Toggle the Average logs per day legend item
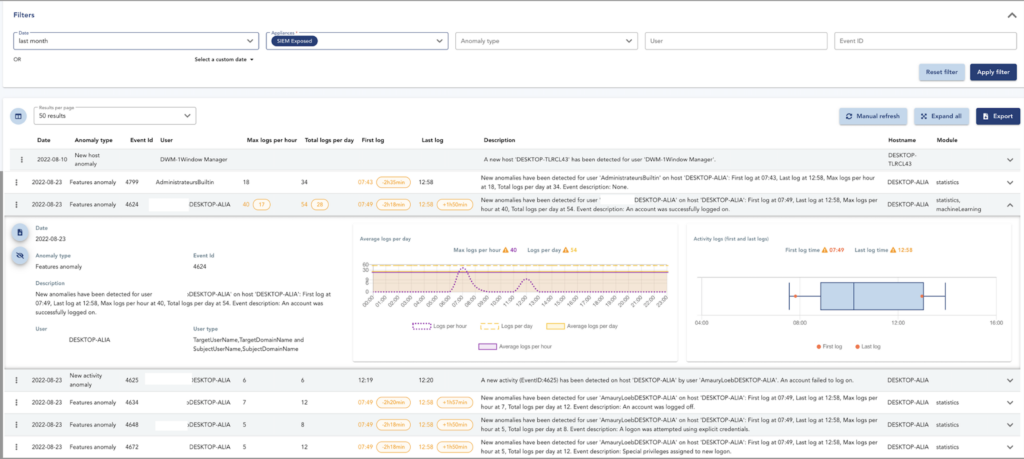 583,325
